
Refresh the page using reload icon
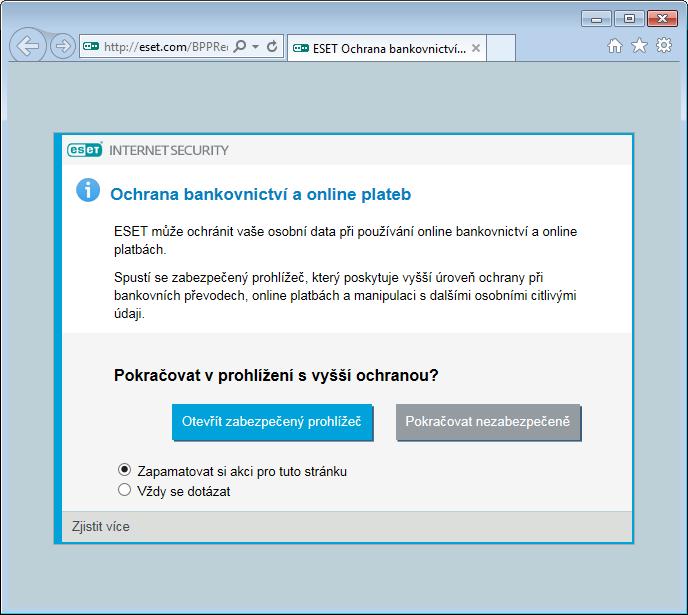272,46
